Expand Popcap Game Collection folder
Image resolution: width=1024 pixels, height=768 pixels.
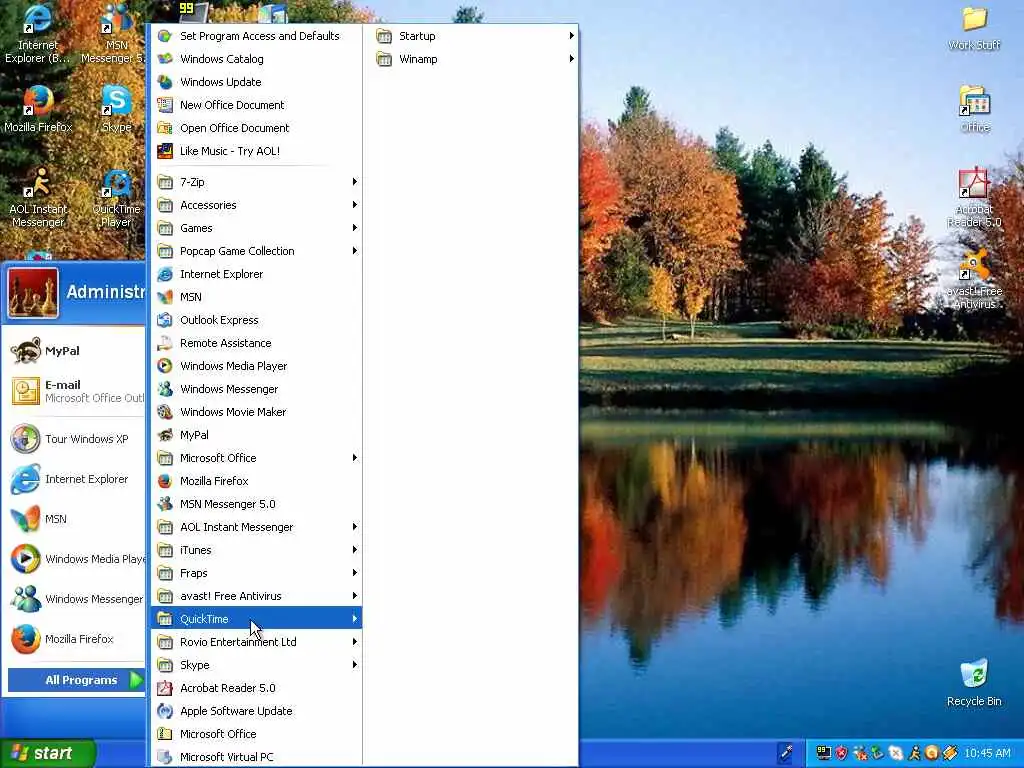(x=256, y=251)
